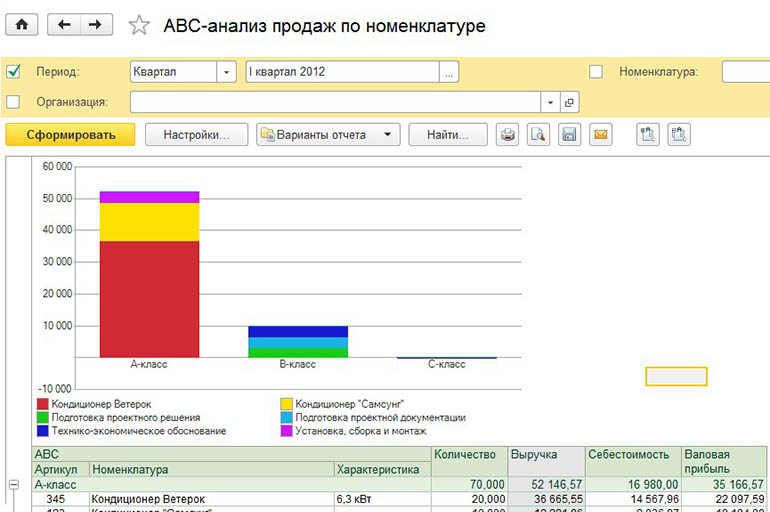
Task: Add report to favorites with star
Action: pos(140,26)
